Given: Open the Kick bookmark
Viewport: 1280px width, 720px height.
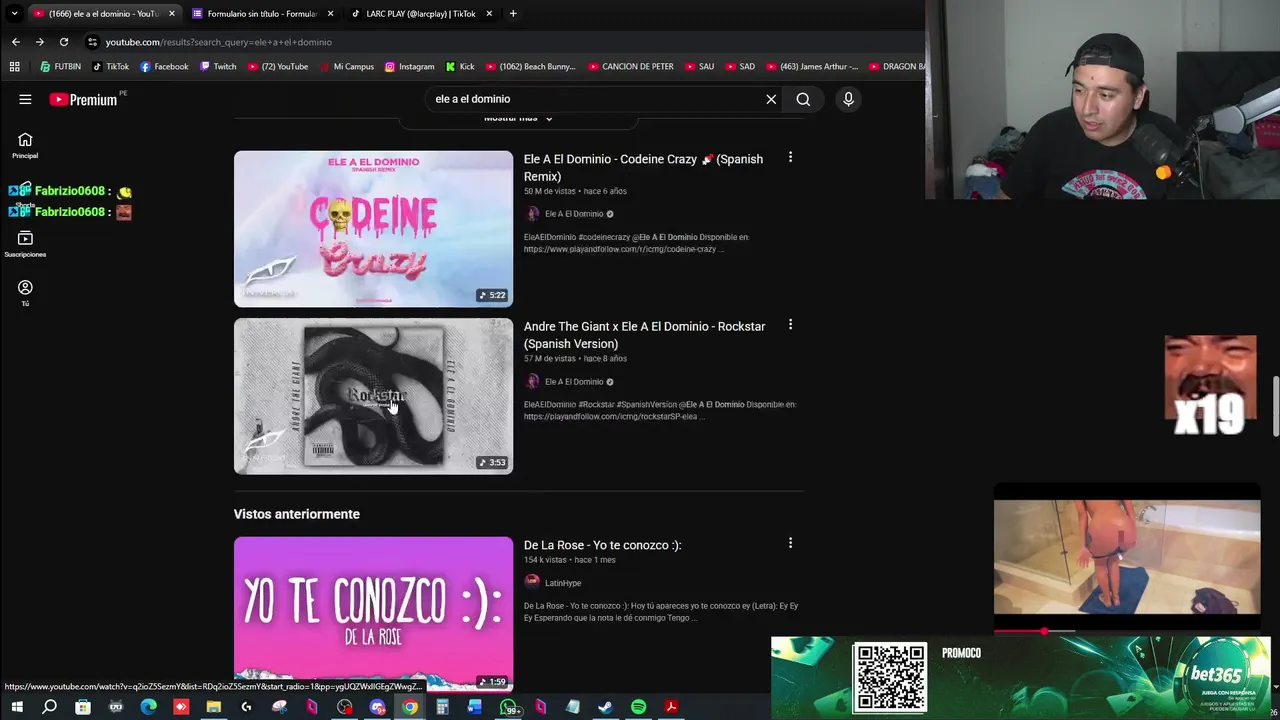Looking at the screenshot, I should pyautogui.click(x=460, y=67).
